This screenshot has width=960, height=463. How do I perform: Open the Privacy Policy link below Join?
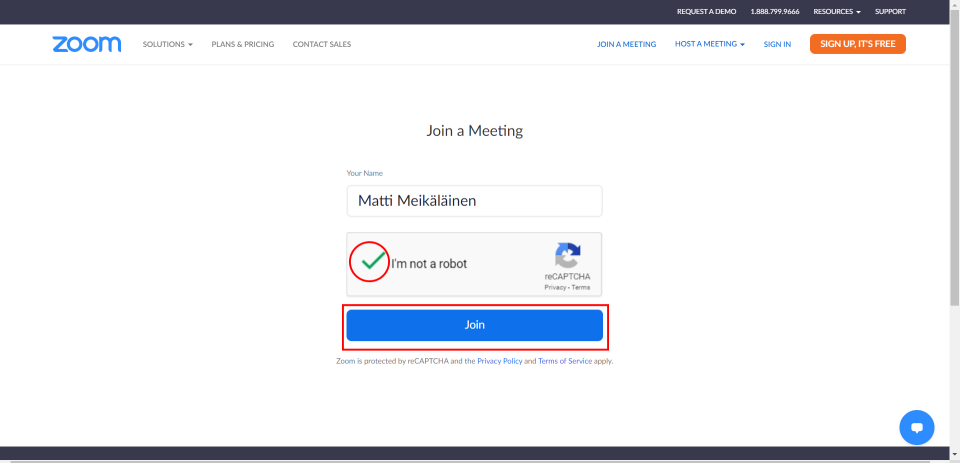pos(500,361)
